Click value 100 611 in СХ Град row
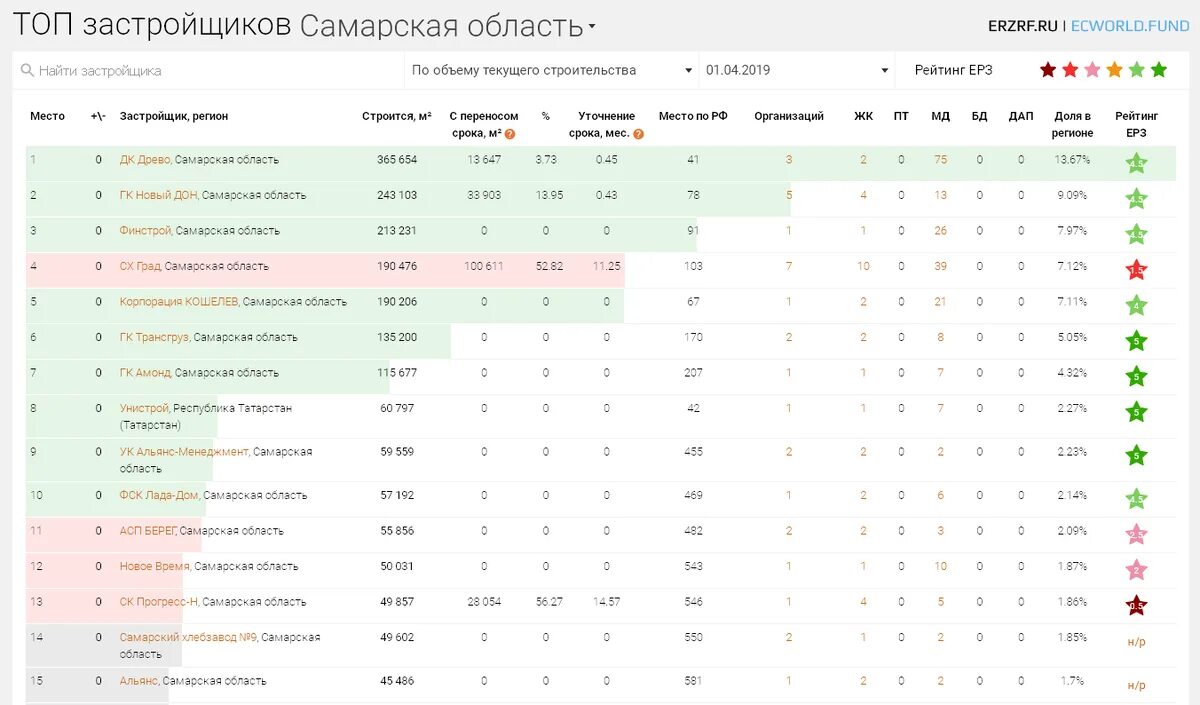 [x=484, y=266]
